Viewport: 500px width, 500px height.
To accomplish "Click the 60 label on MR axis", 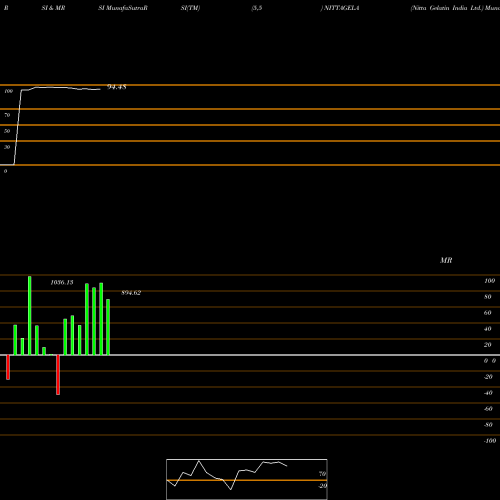I will coord(487,313).
